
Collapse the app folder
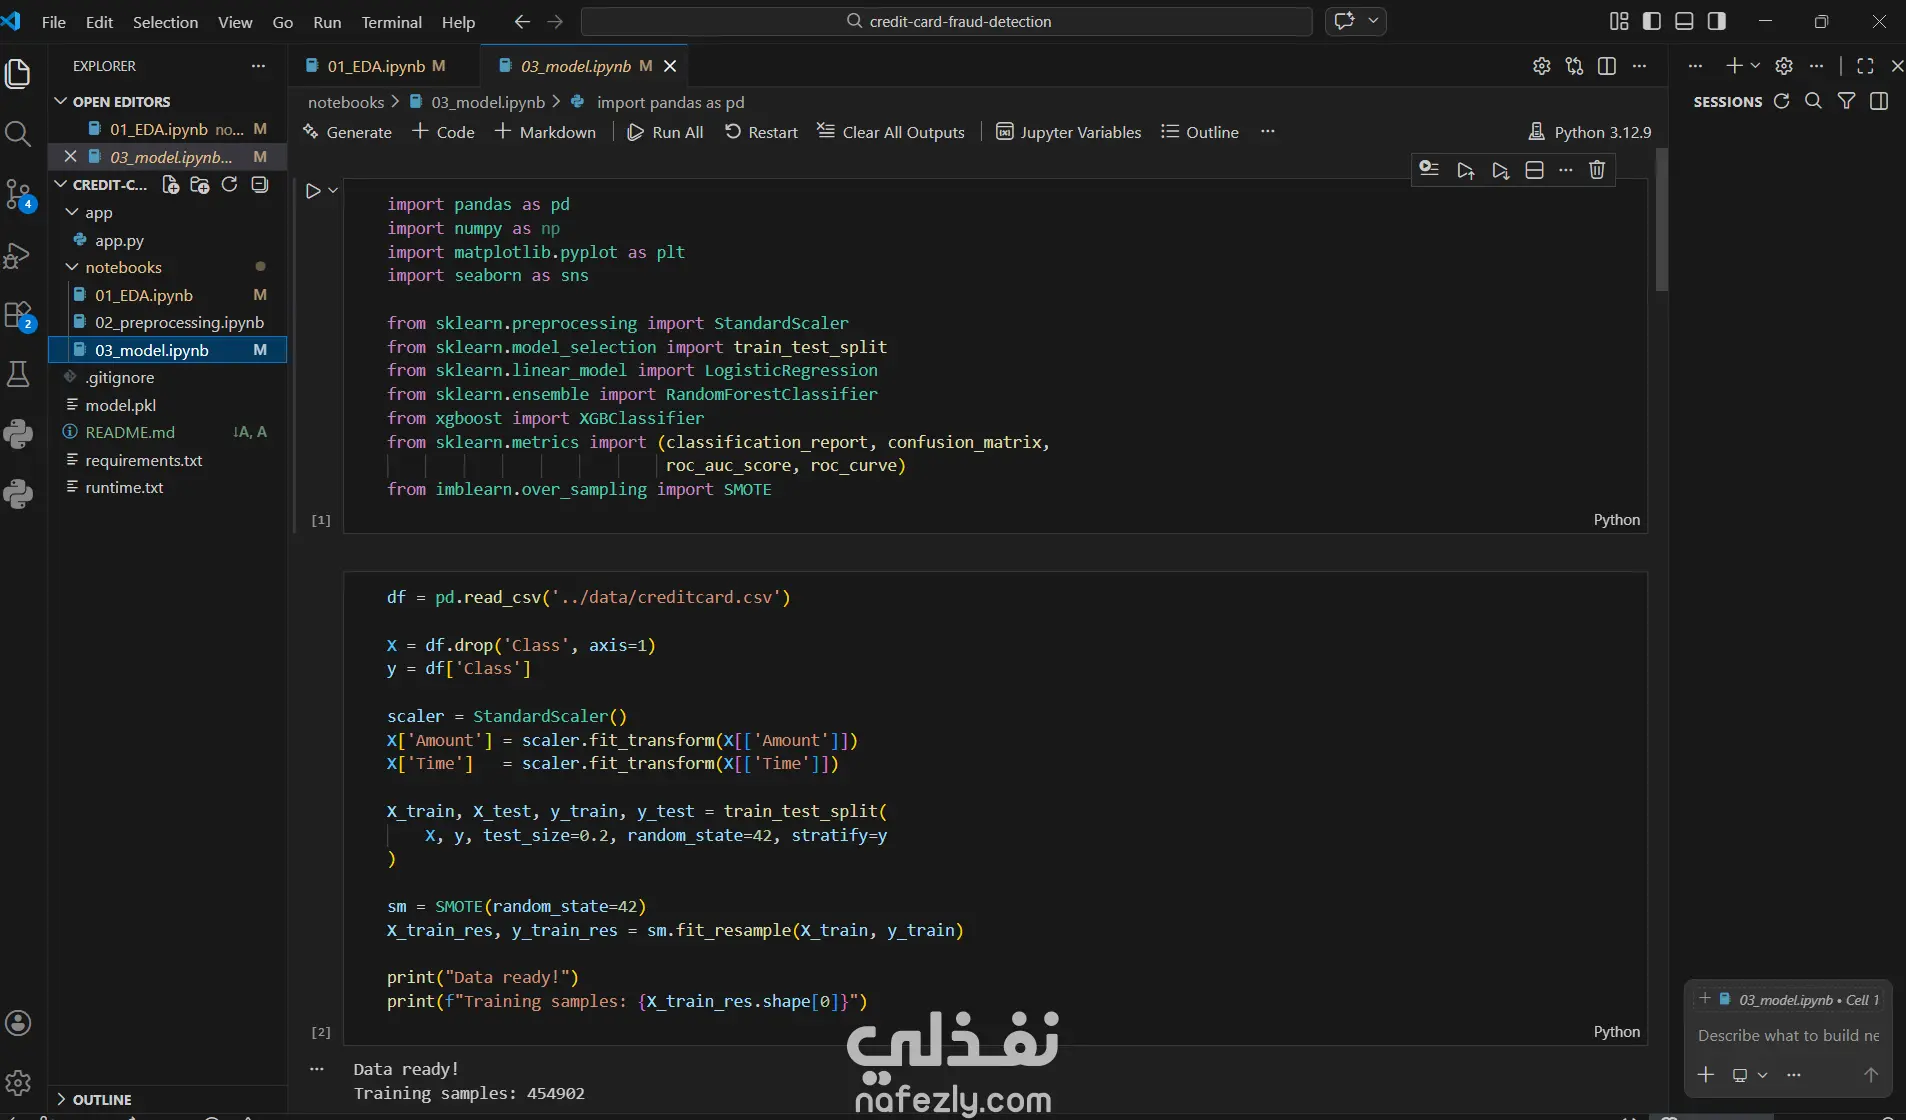(72, 213)
